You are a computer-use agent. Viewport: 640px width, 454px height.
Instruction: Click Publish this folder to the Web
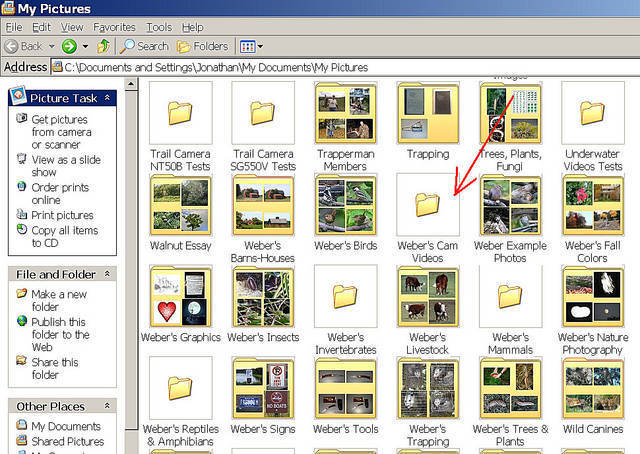pos(60,334)
